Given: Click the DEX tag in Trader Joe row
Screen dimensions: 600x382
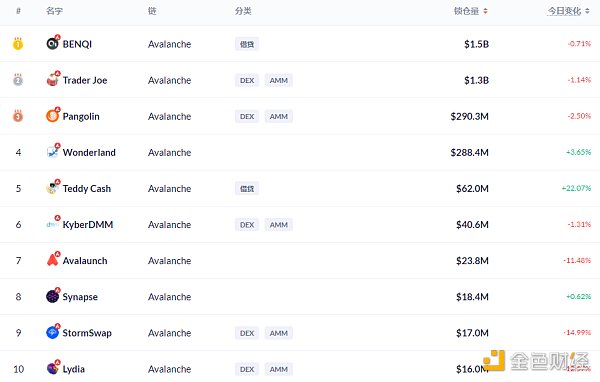Looking at the screenshot, I should 247,80.
